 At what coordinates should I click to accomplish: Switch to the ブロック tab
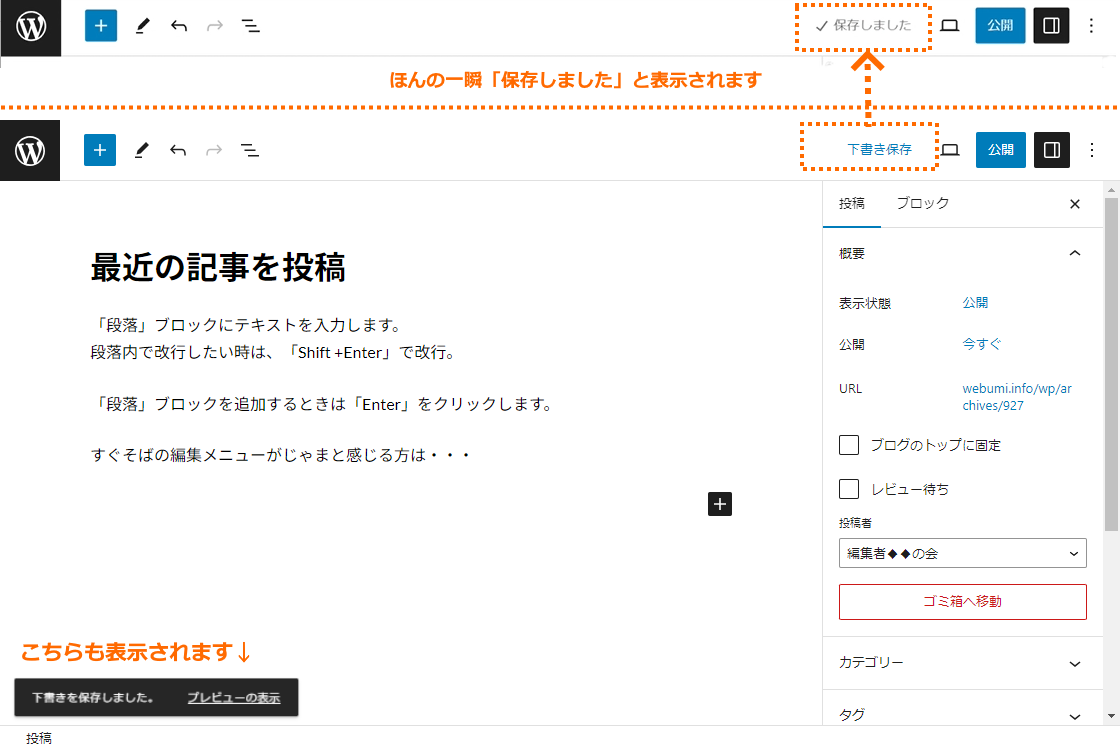922,203
